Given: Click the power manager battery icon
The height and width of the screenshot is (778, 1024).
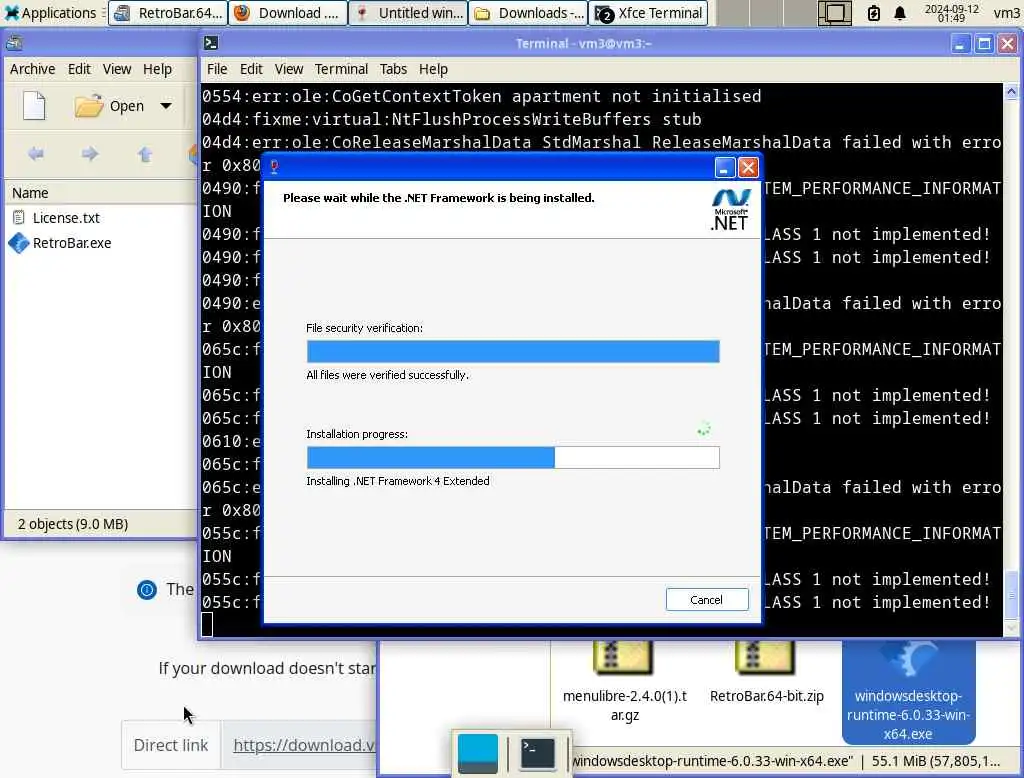Looking at the screenshot, I should tap(873, 12).
